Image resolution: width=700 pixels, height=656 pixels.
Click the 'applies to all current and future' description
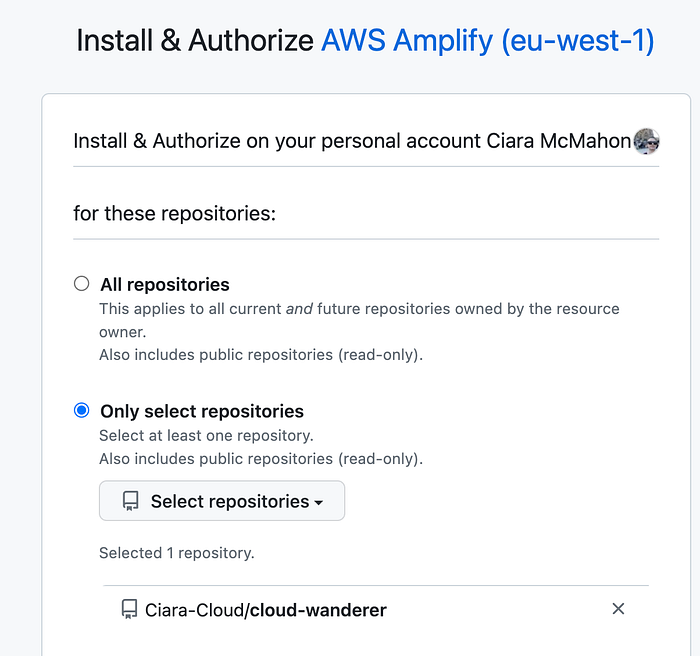pyautogui.click(x=358, y=309)
